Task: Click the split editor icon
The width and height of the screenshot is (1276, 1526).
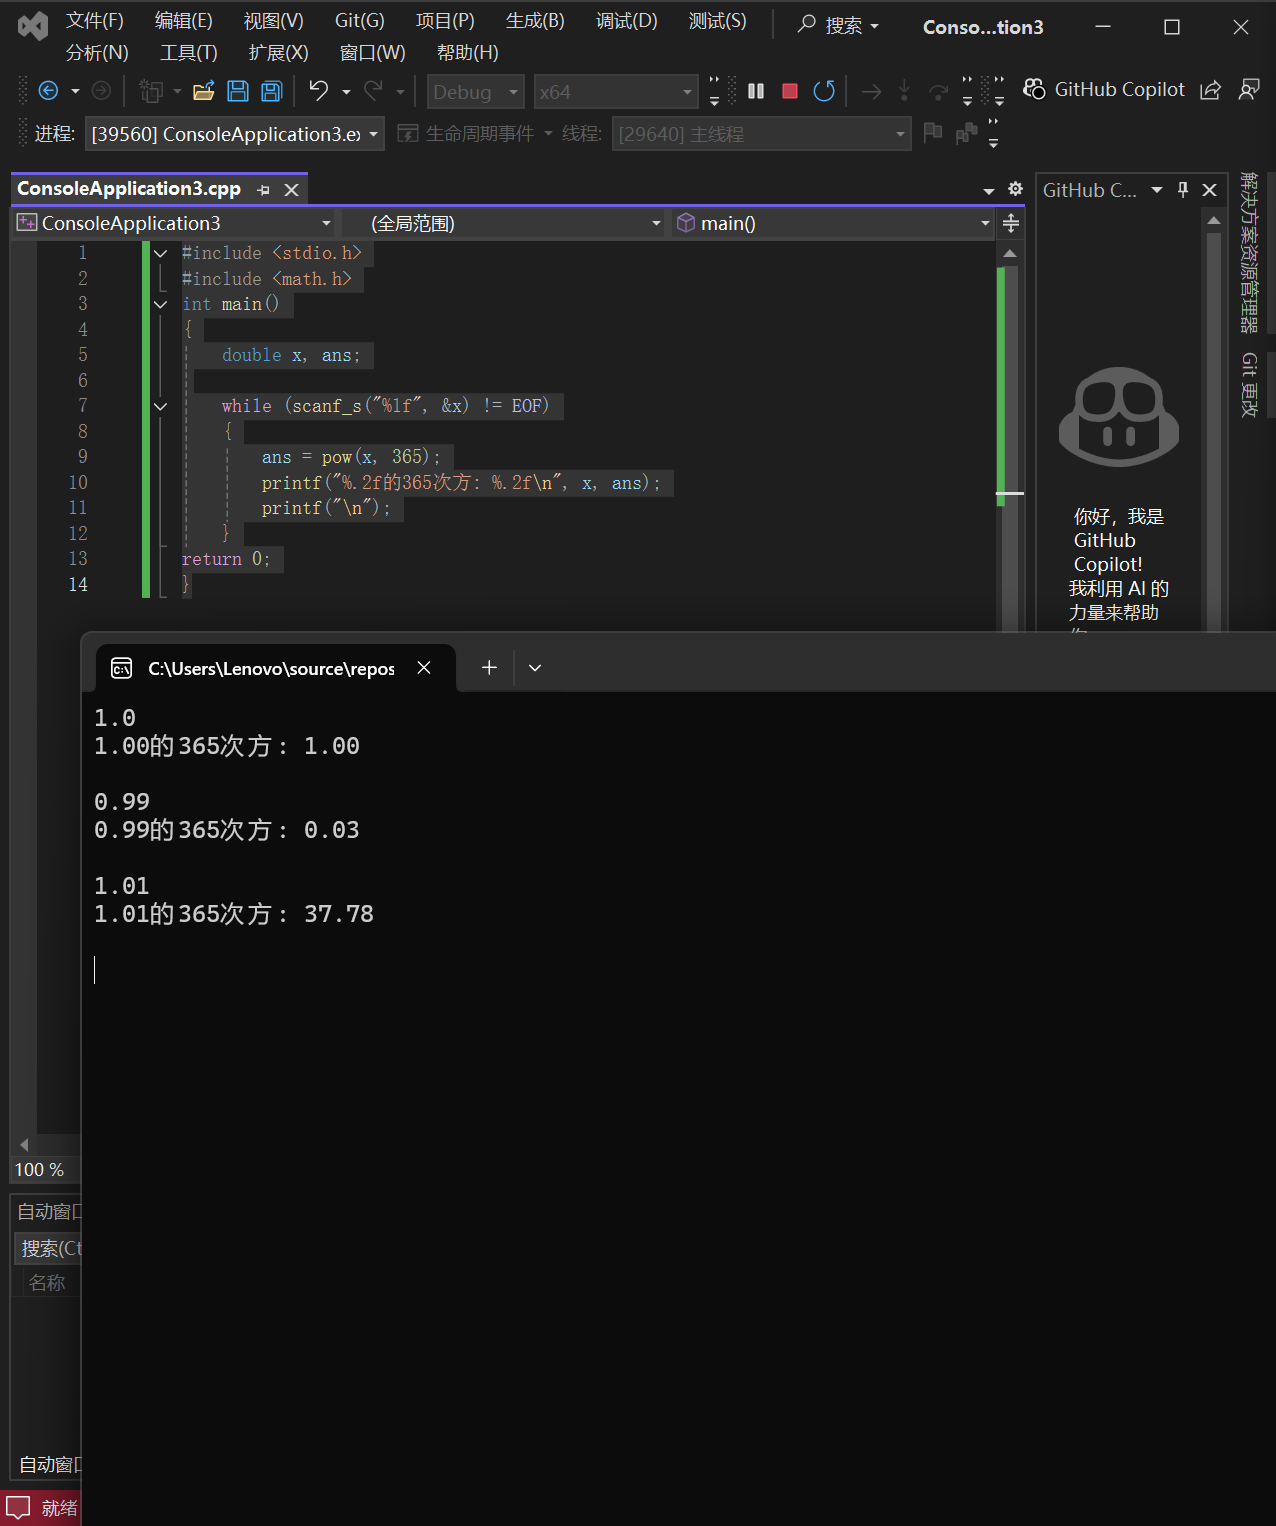Action: coord(1011,223)
